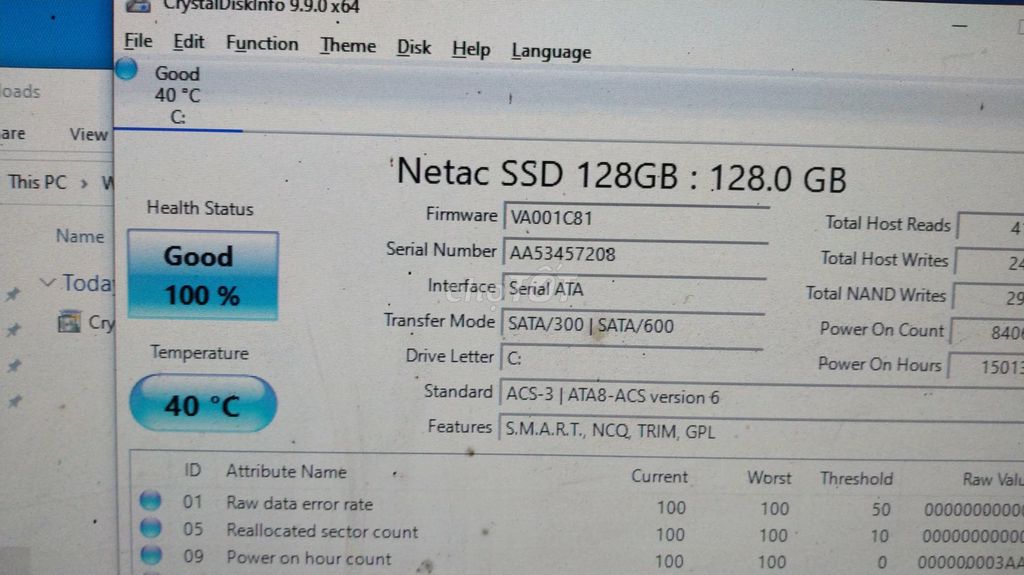Click the Total Host Writes value box

tap(989, 262)
